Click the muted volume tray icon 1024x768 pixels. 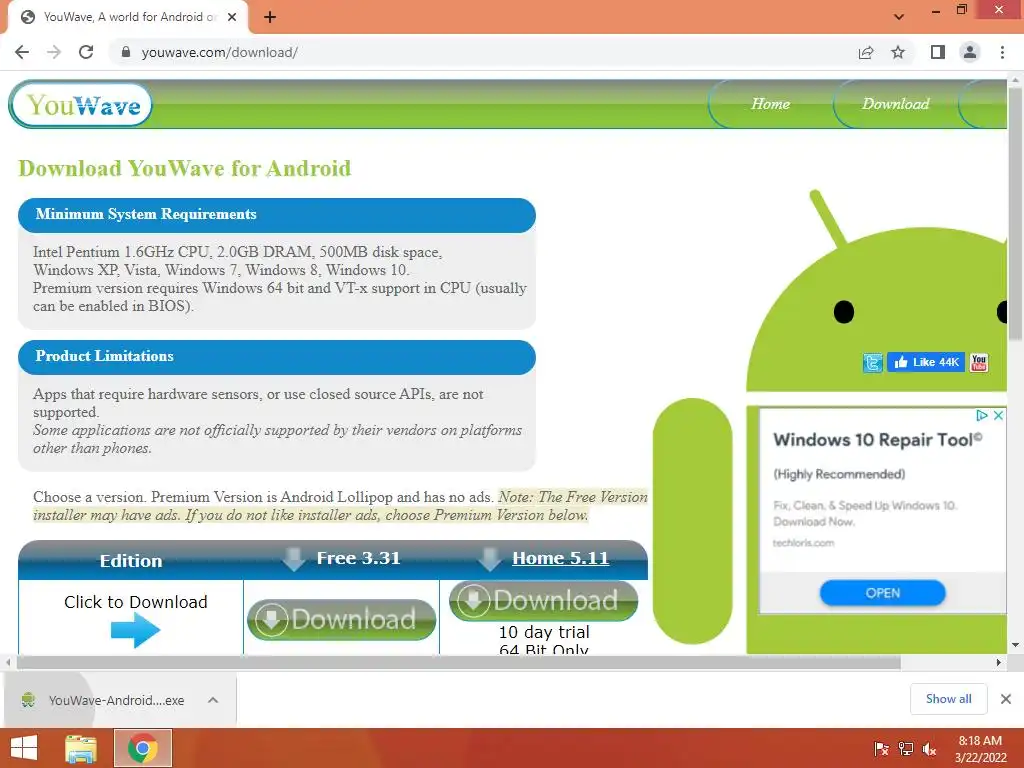(929, 748)
